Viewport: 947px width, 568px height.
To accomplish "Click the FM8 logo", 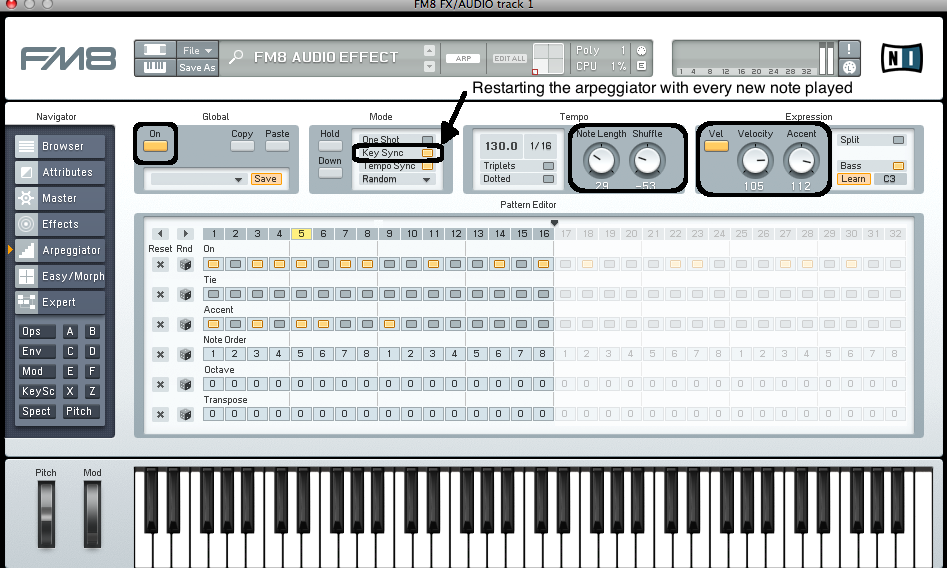I will (68, 59).
